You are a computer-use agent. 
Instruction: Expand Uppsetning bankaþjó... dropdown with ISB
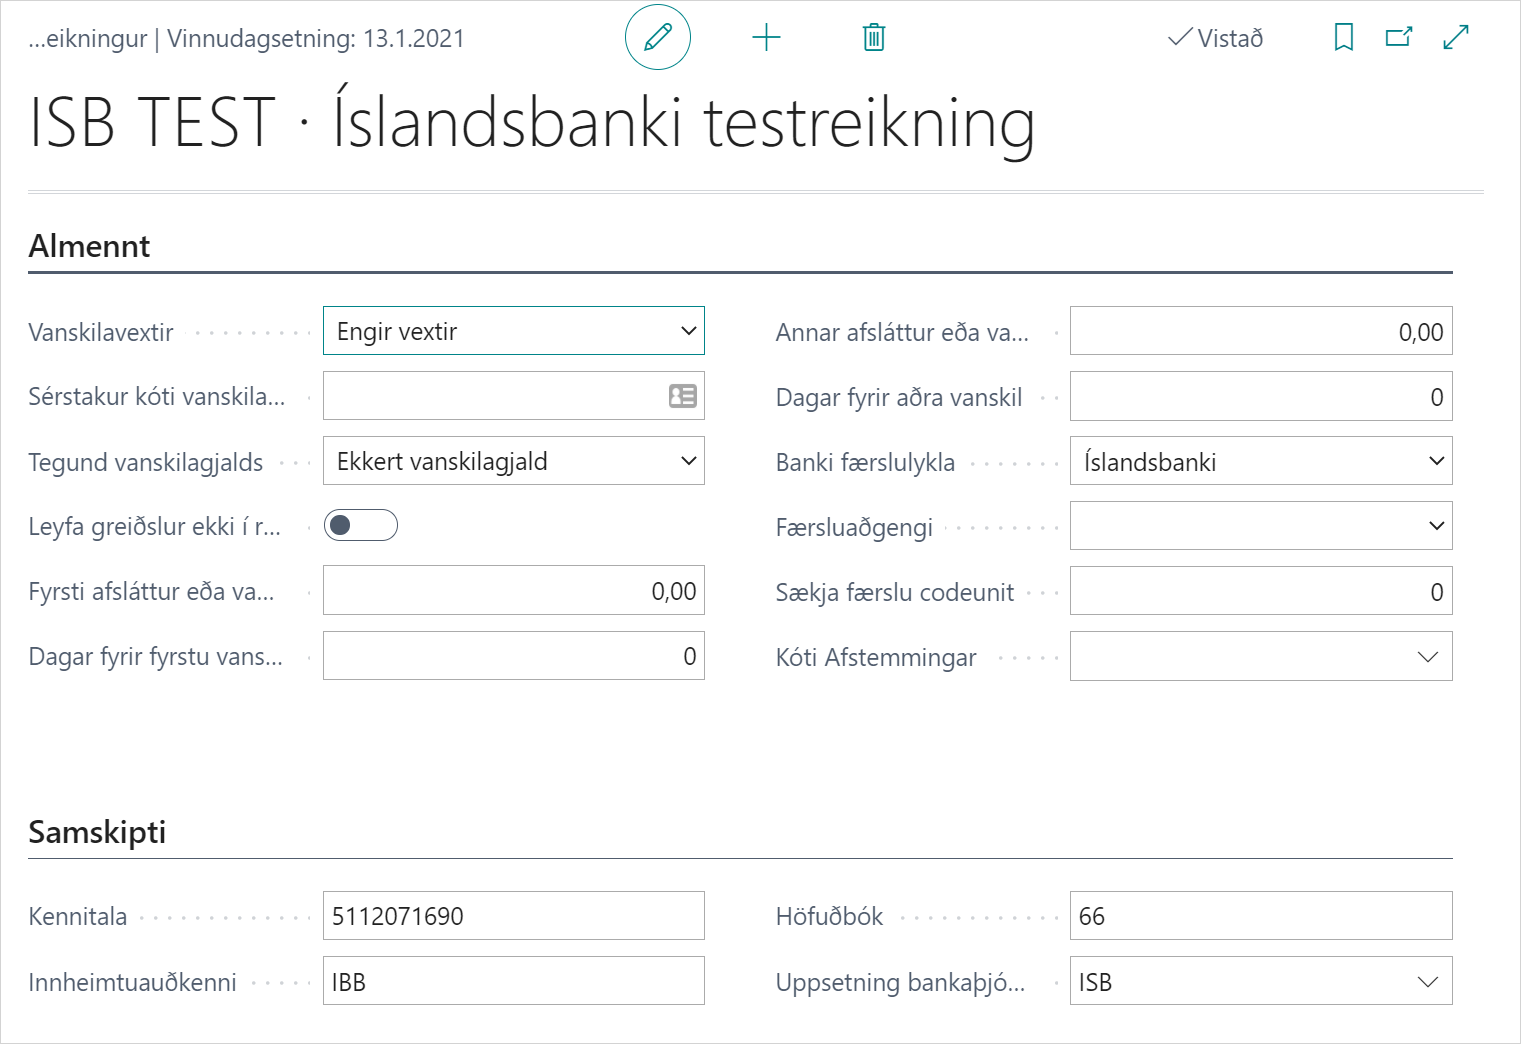click(x=1428, y=982)
